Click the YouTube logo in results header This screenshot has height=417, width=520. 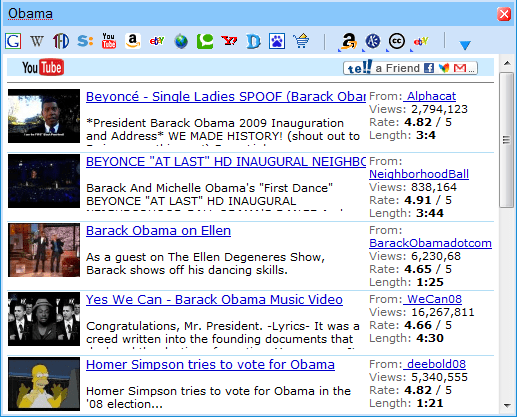43,68
